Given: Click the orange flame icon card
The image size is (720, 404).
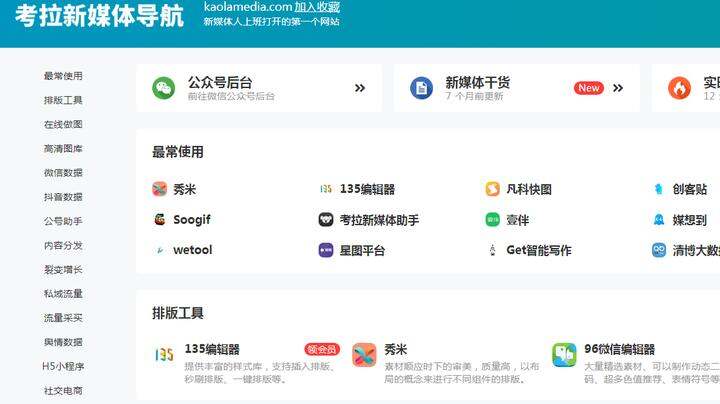Looking at the screenshot, I should point(679,88).
